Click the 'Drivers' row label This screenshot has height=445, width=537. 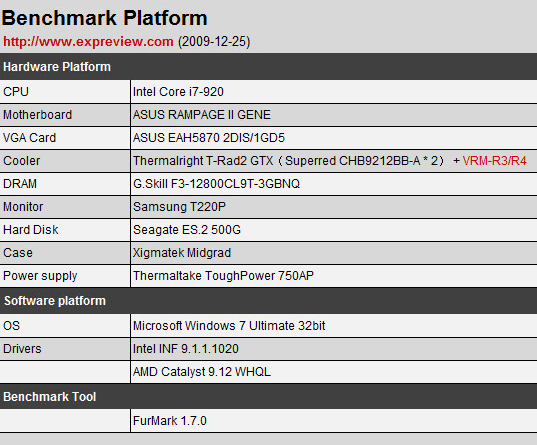point(22,349)
